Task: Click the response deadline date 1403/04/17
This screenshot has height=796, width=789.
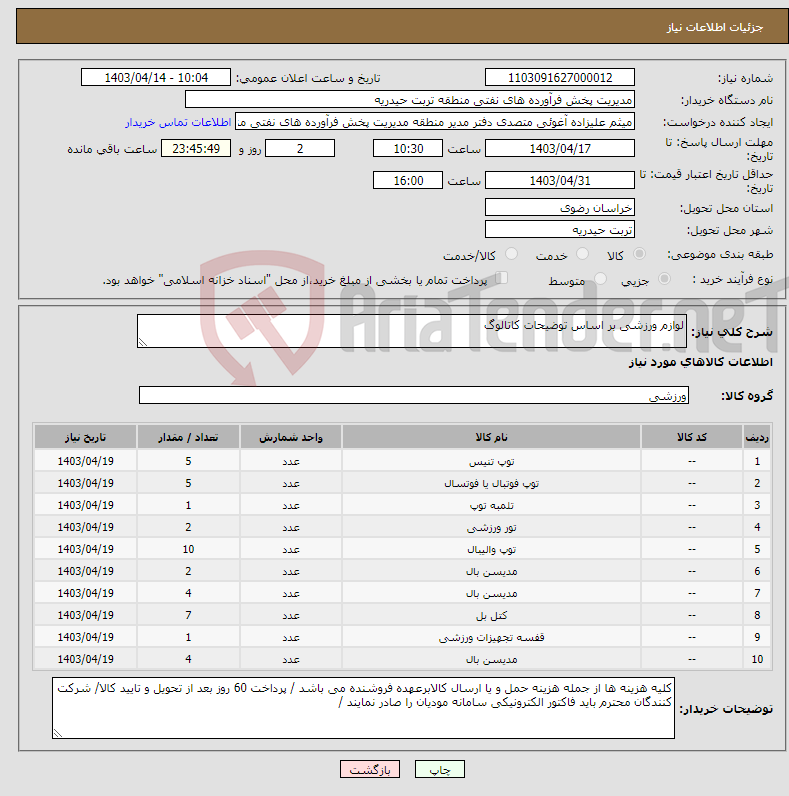Action: point(560,148)
